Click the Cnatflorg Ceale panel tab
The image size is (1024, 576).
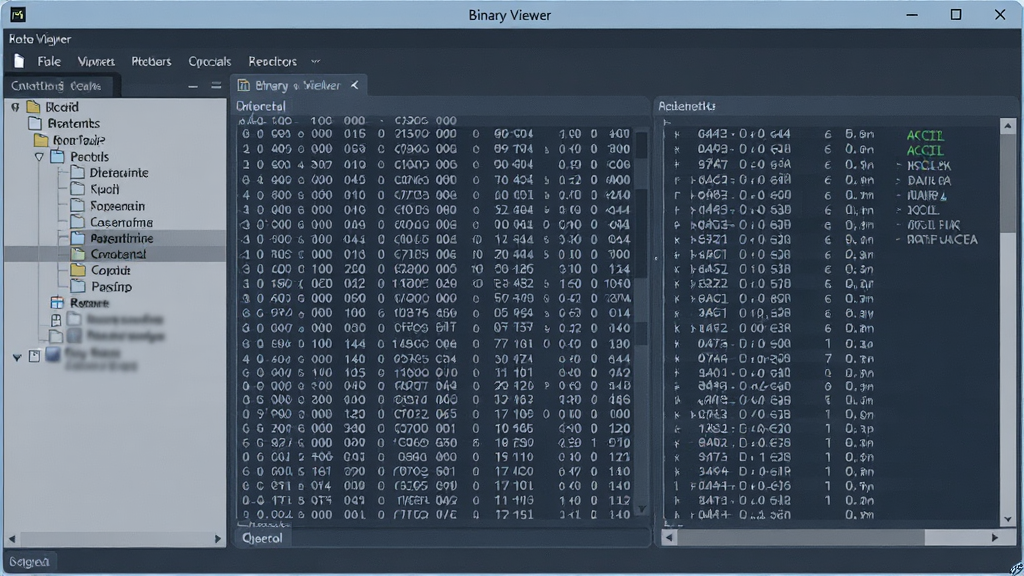56,86
